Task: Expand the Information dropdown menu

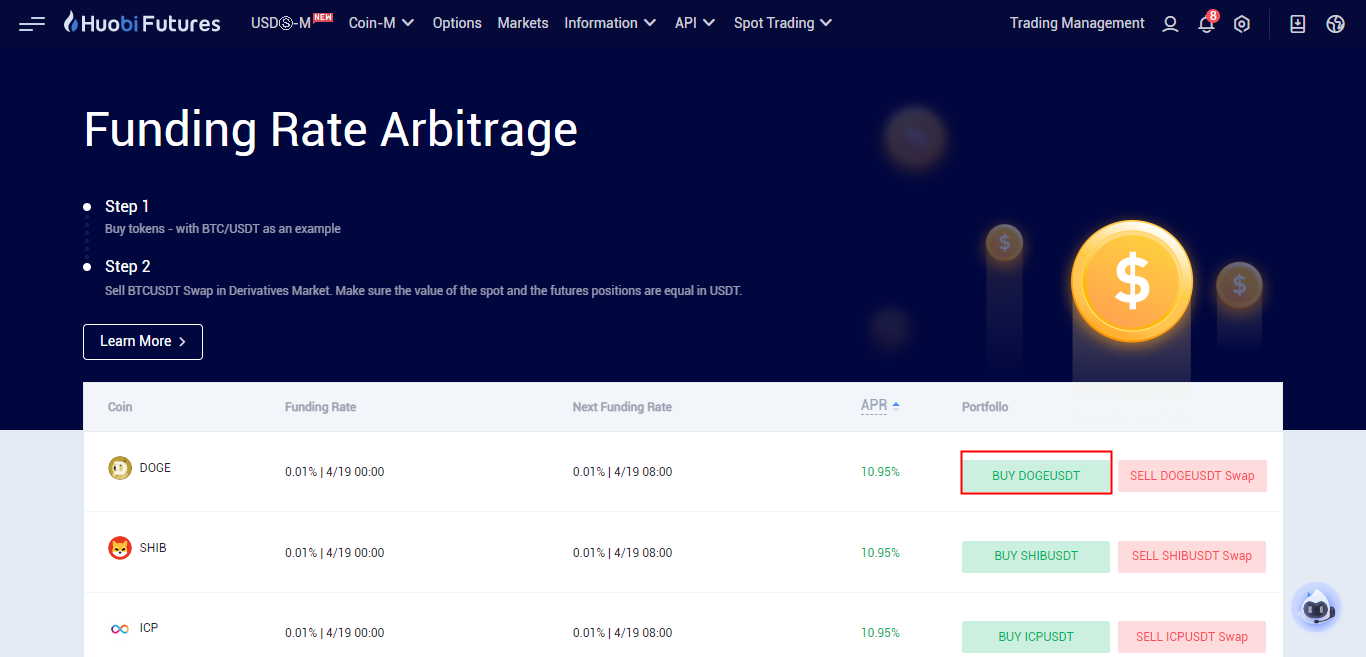Action: pos(610,23)
